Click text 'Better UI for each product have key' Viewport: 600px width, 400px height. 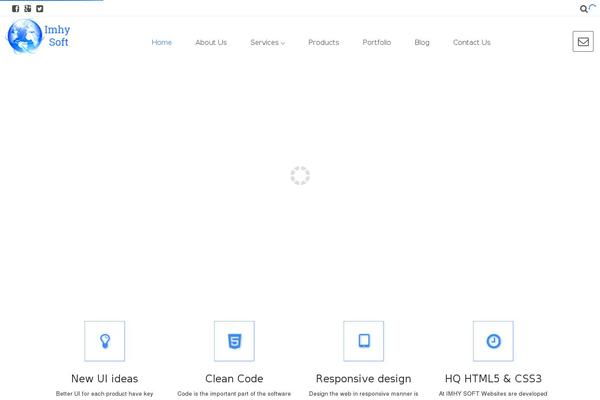pyautogui.click(x=104, y=394)
